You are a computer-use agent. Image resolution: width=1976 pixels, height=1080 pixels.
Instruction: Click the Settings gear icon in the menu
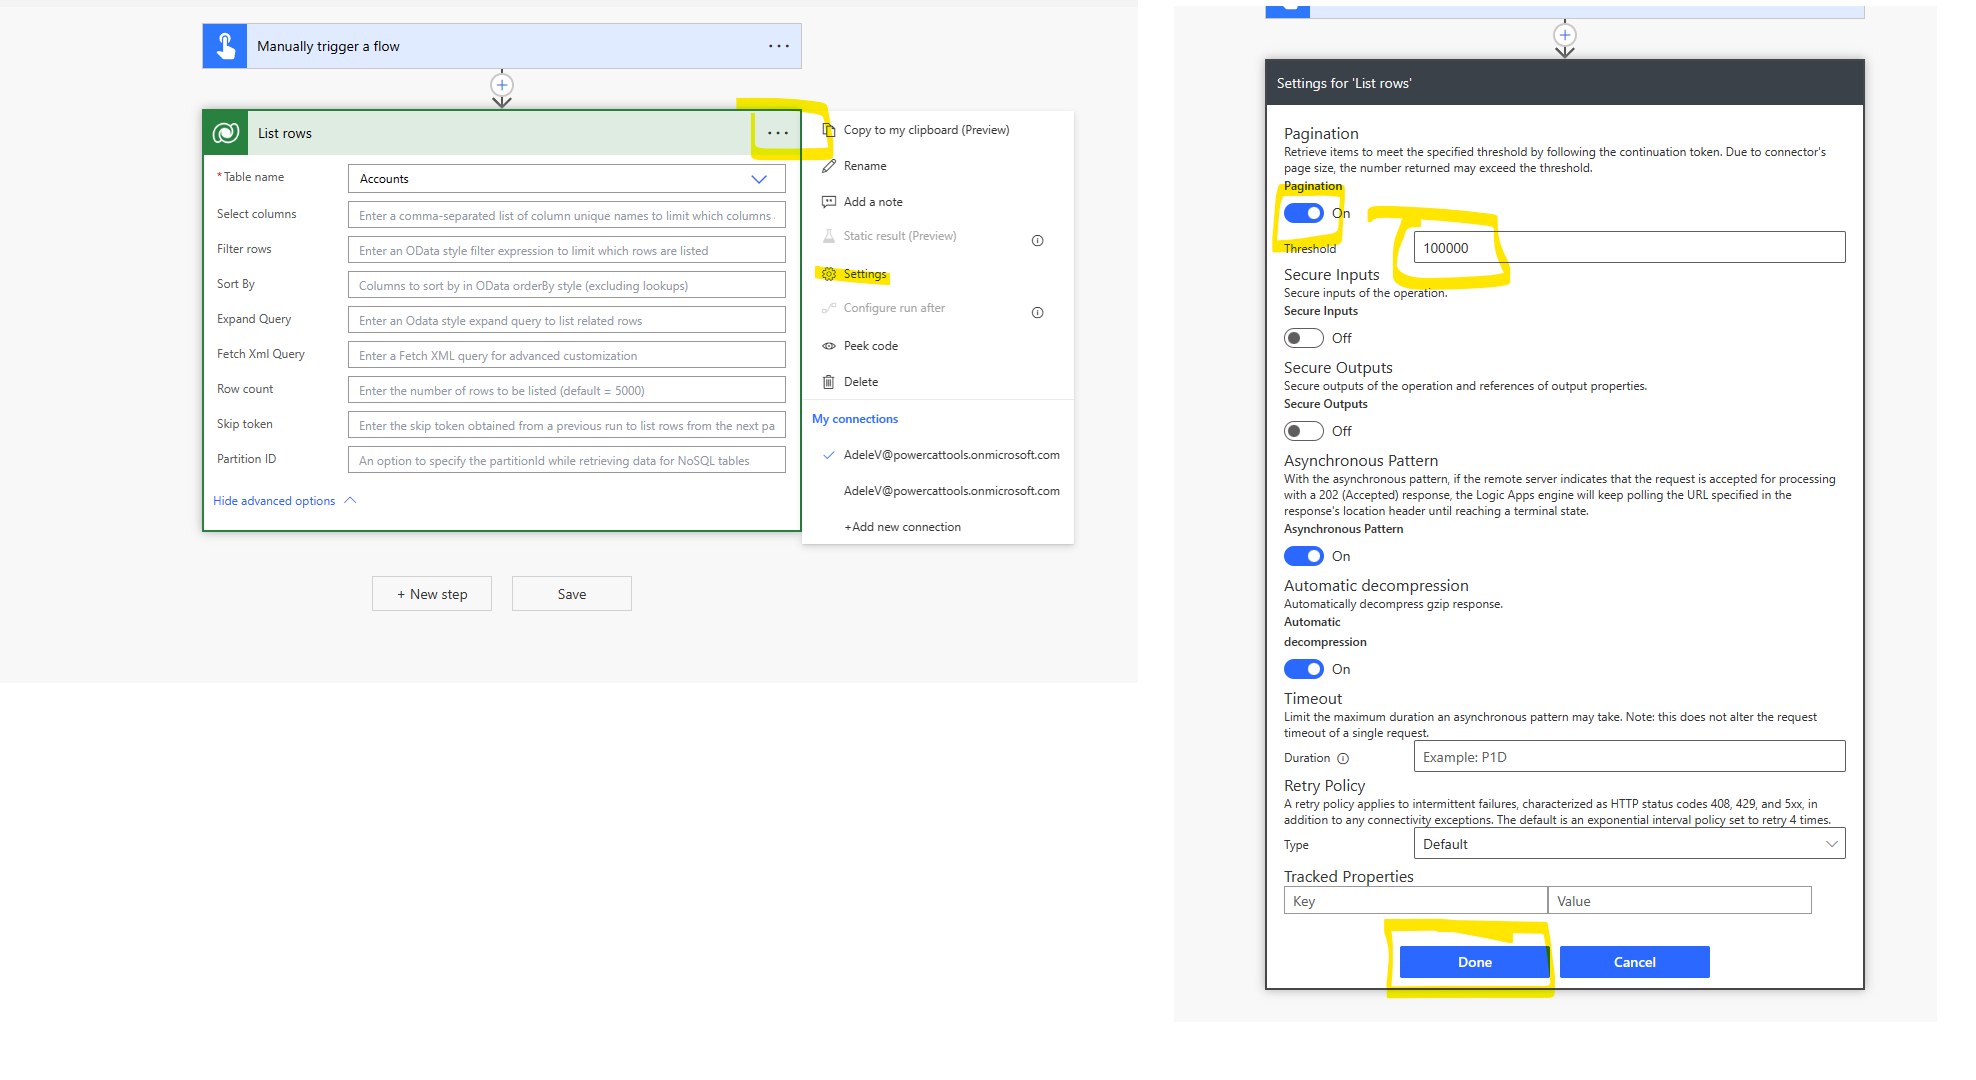coord(828,273)
